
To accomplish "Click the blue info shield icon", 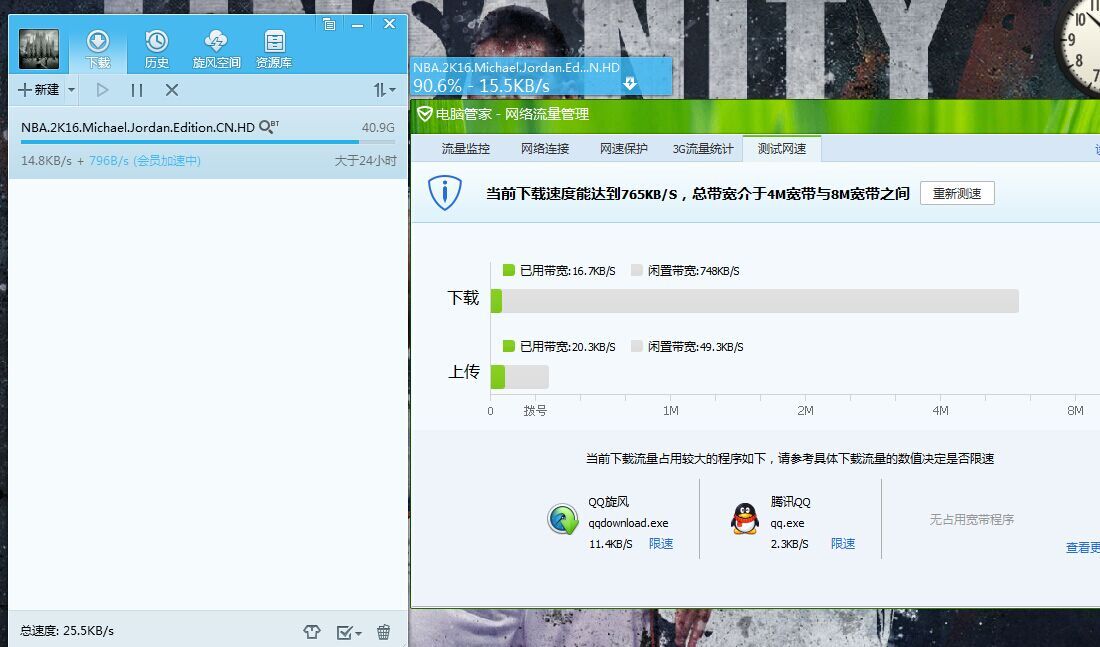I will pyautogui.click(x=445, y=193).
